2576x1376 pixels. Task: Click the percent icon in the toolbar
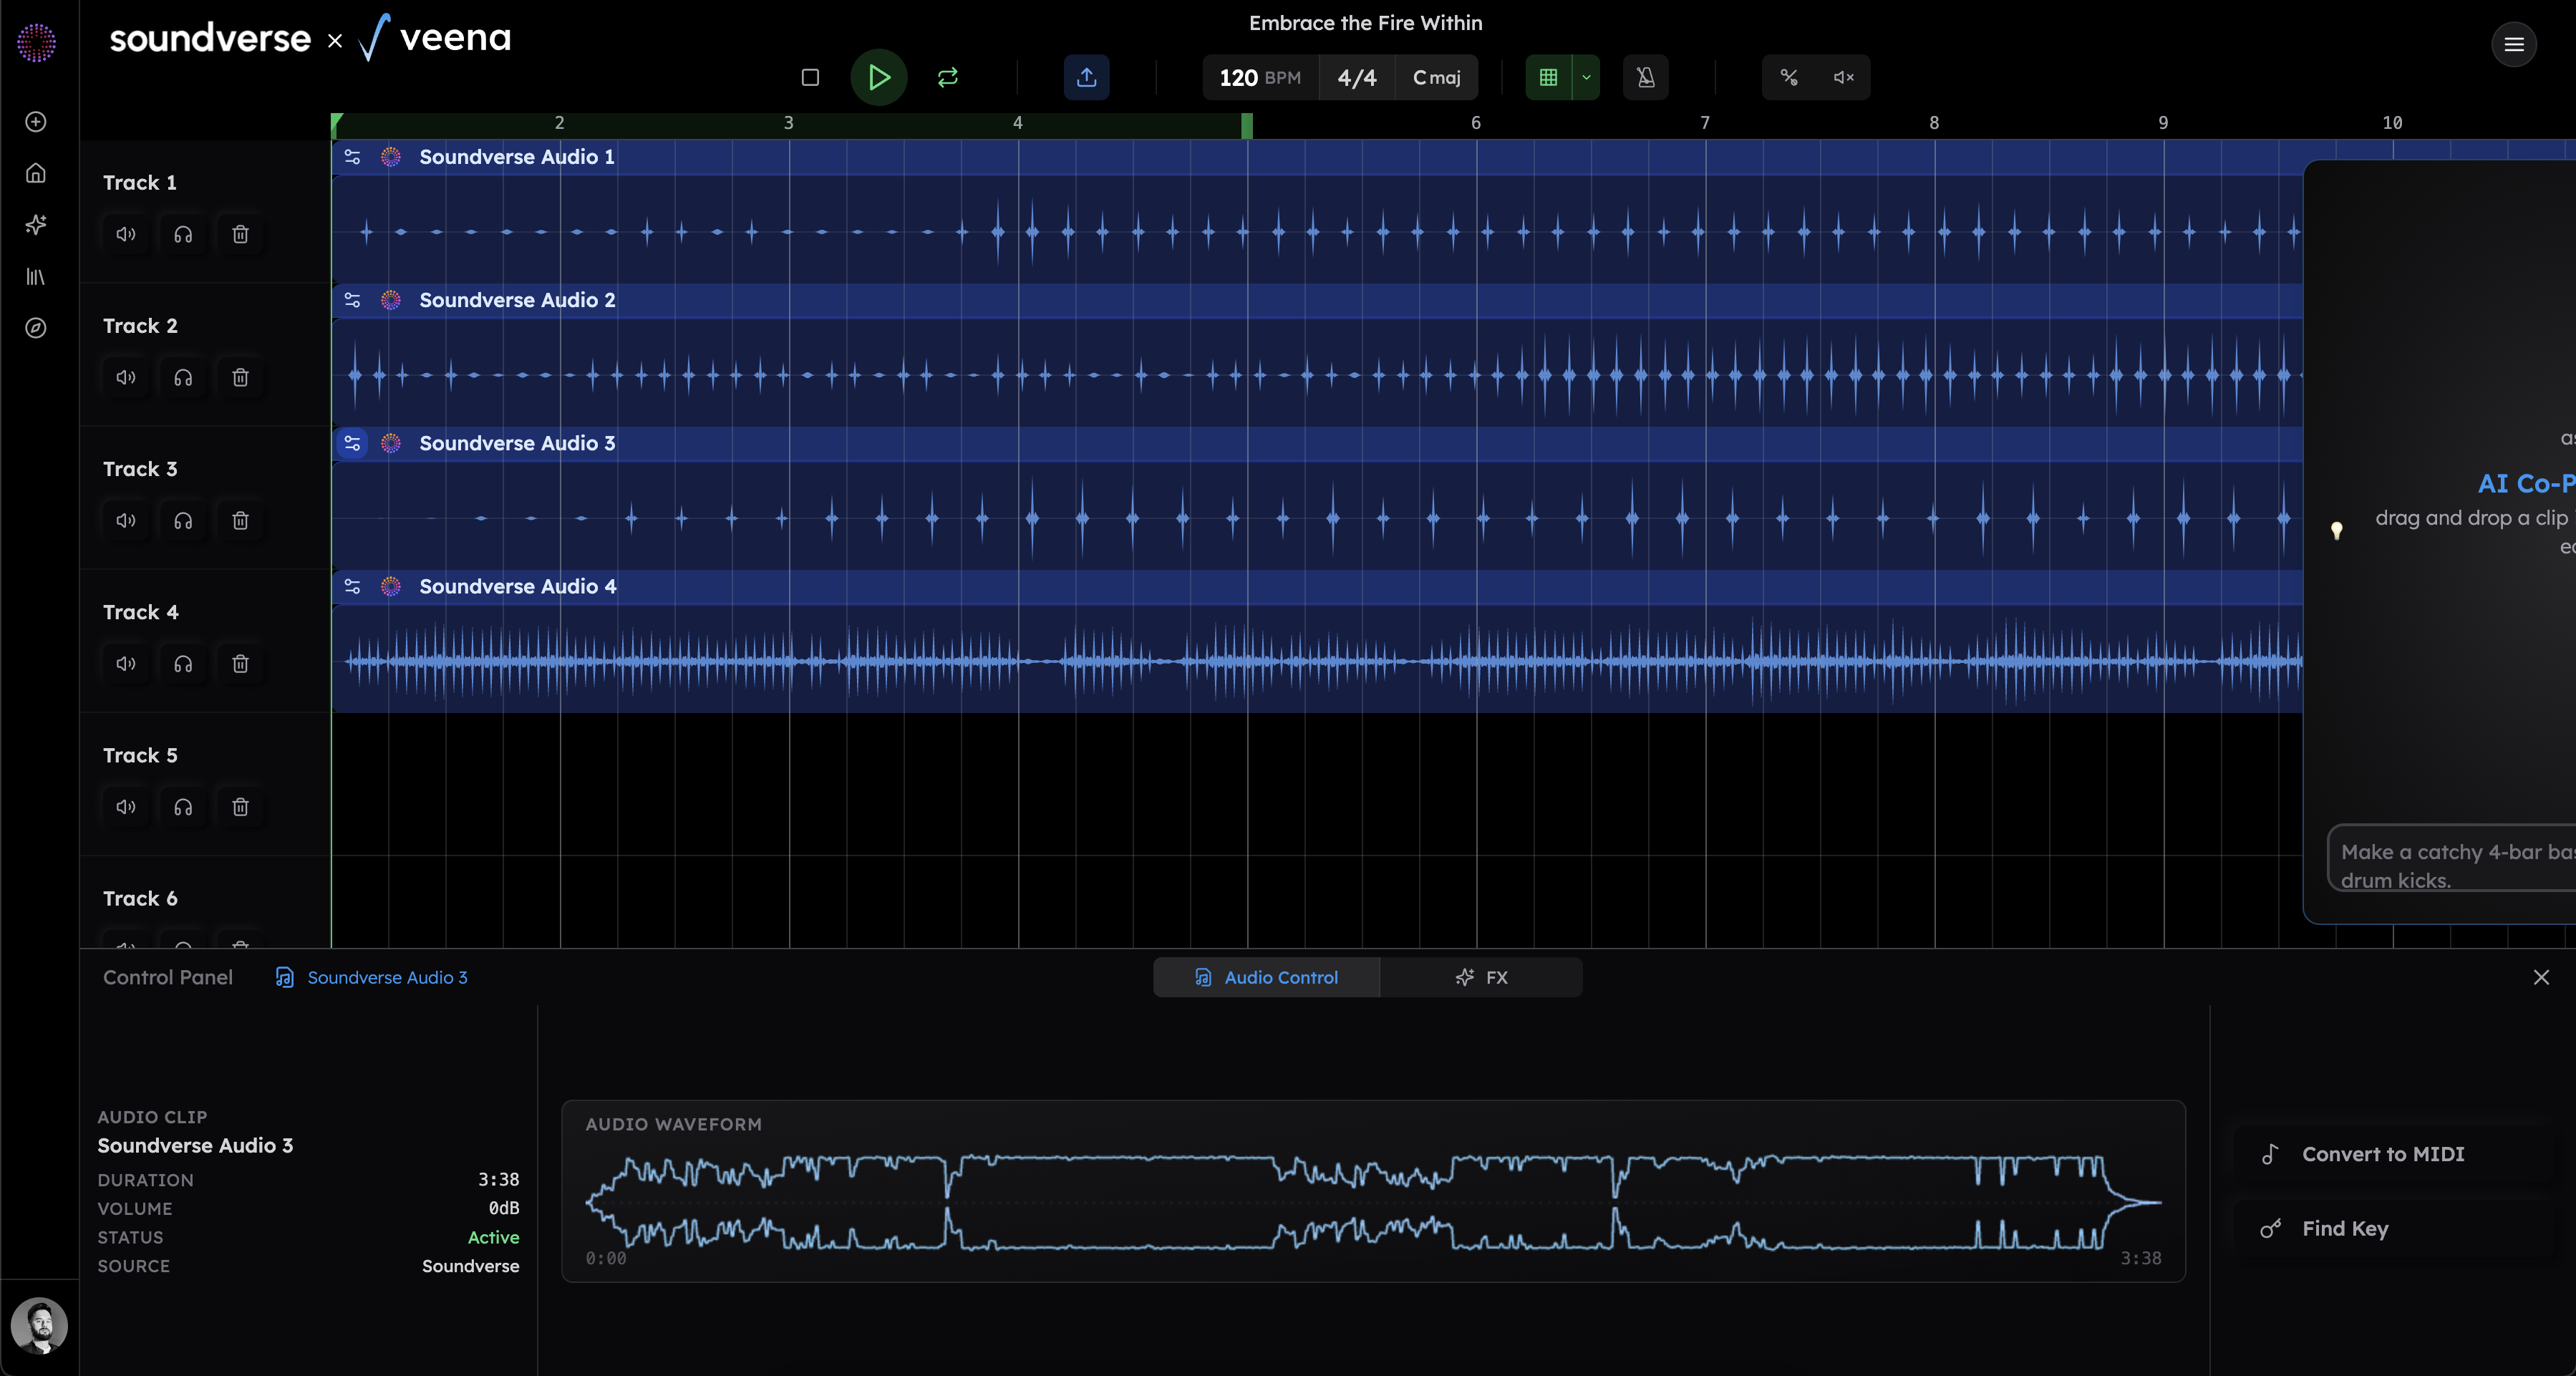coord(1789,77)
